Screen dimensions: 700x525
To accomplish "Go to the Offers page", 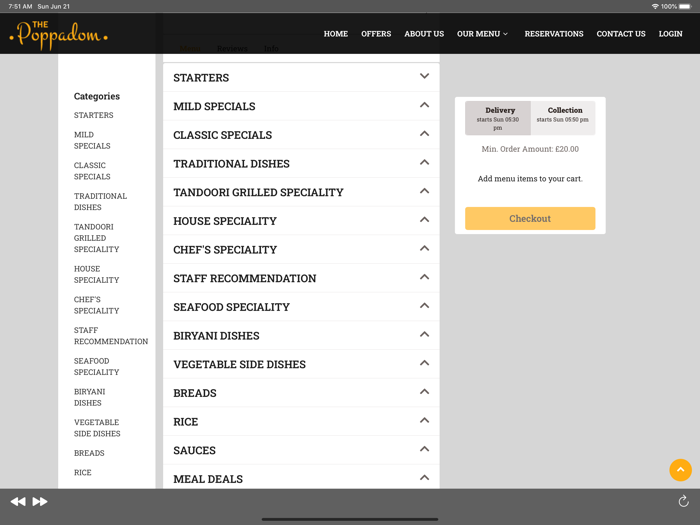I will (x=376, y=34).
